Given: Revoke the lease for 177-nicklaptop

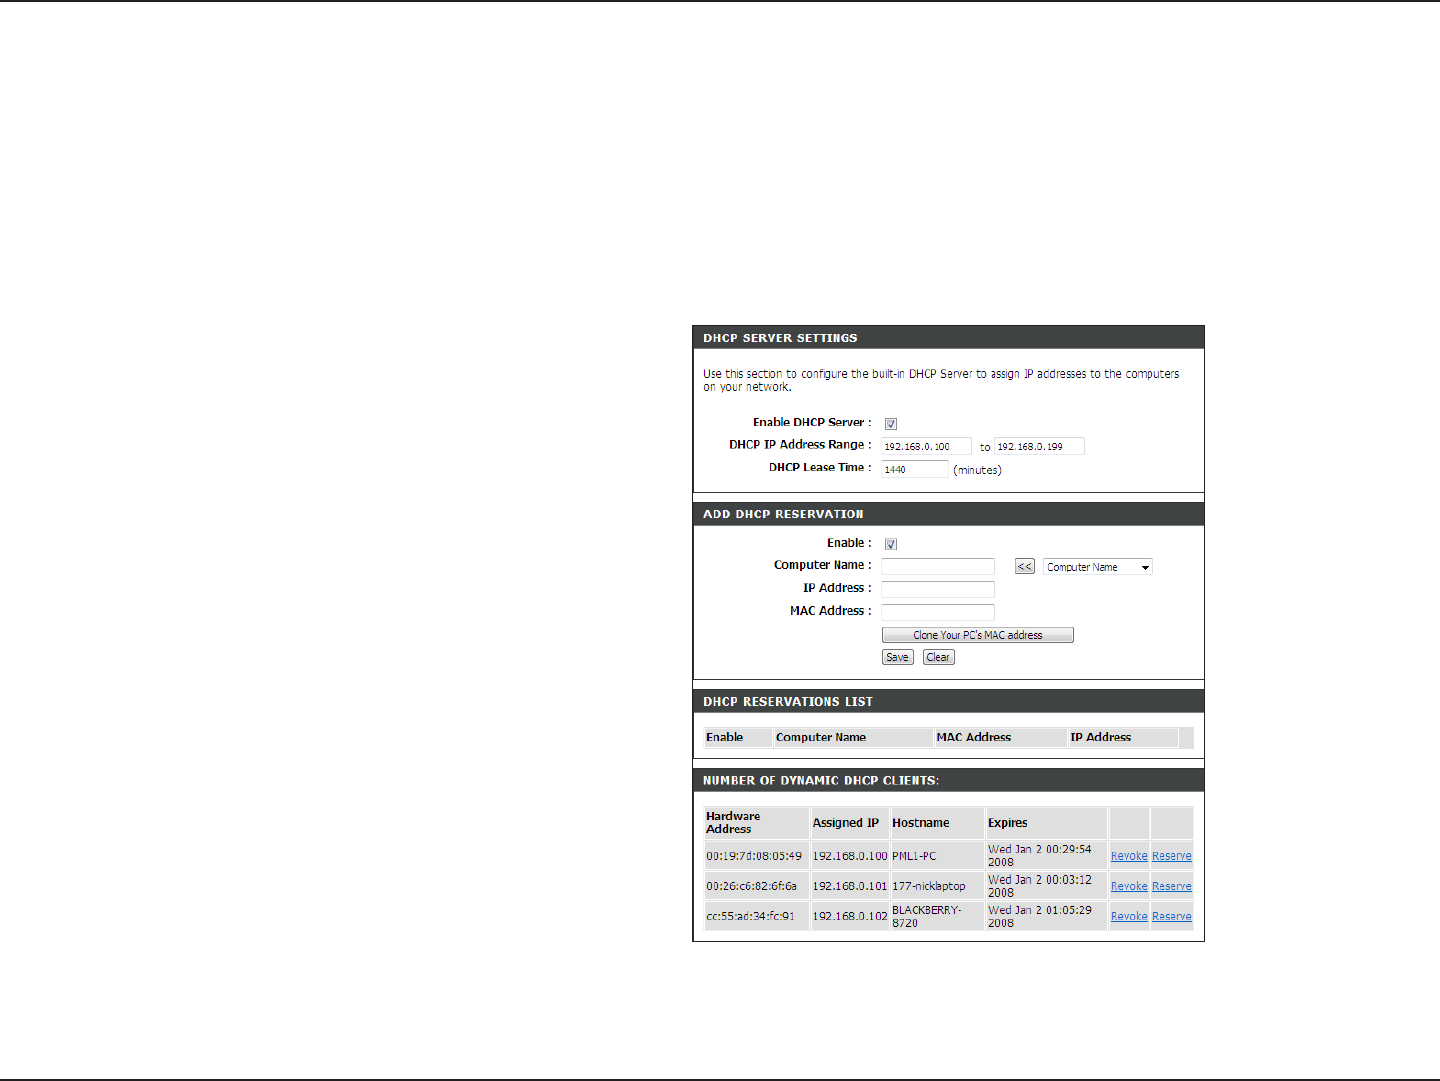Looking at the screenshot, I should pos(1129,886).
